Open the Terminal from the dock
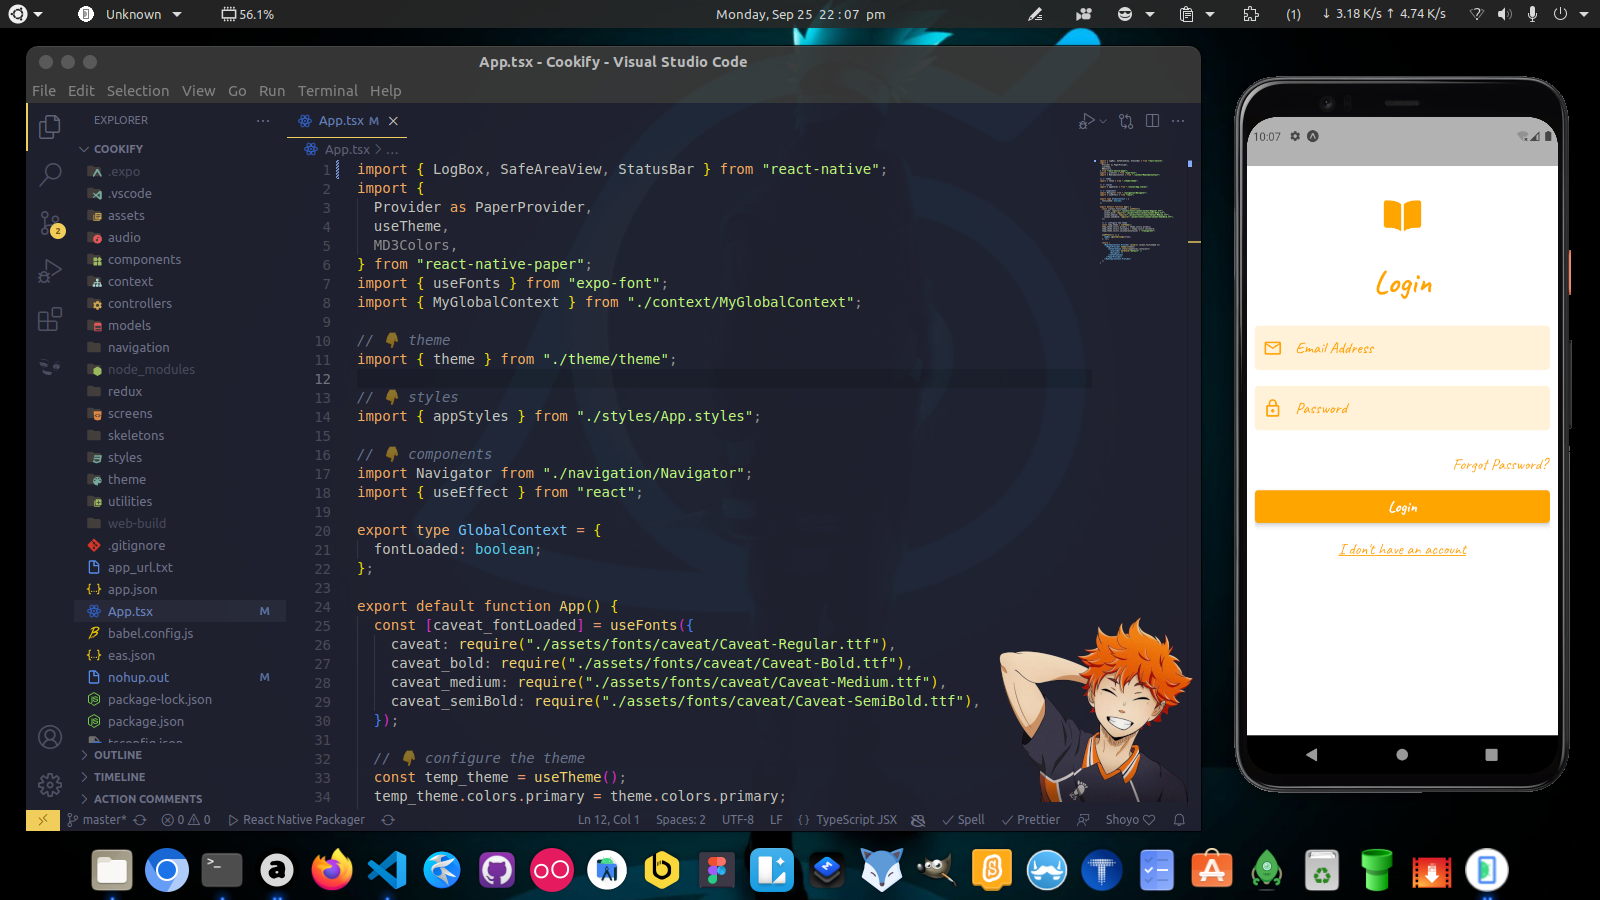Viewport: 1600px width, 900px height. [x=222, y=870]
